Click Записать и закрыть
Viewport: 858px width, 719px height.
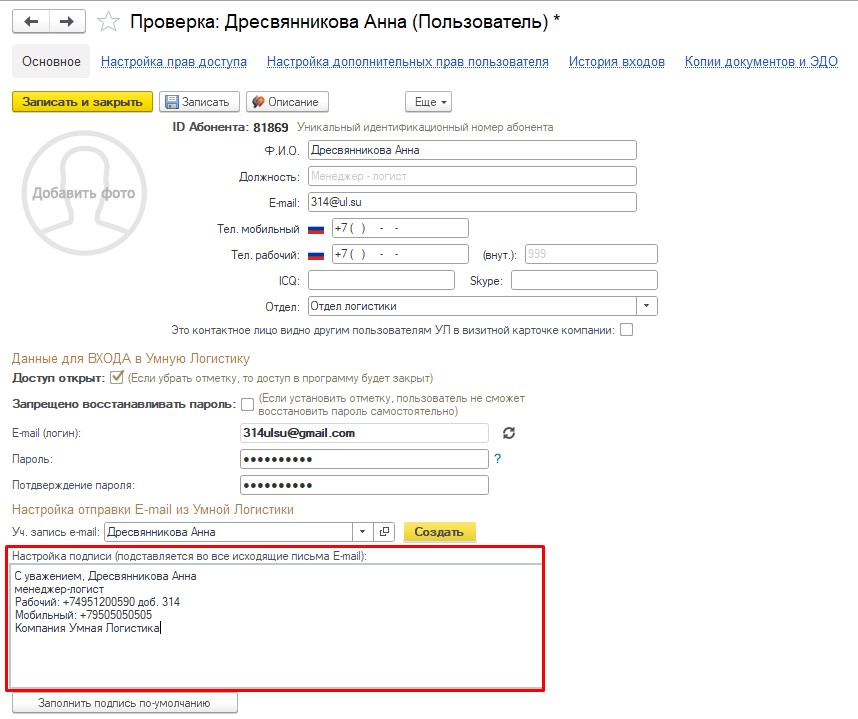coord(82,102)
